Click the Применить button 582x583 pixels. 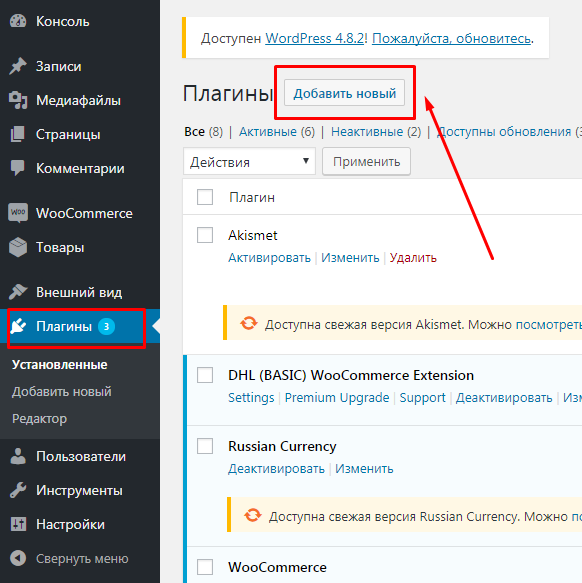(x=366, y=161)
